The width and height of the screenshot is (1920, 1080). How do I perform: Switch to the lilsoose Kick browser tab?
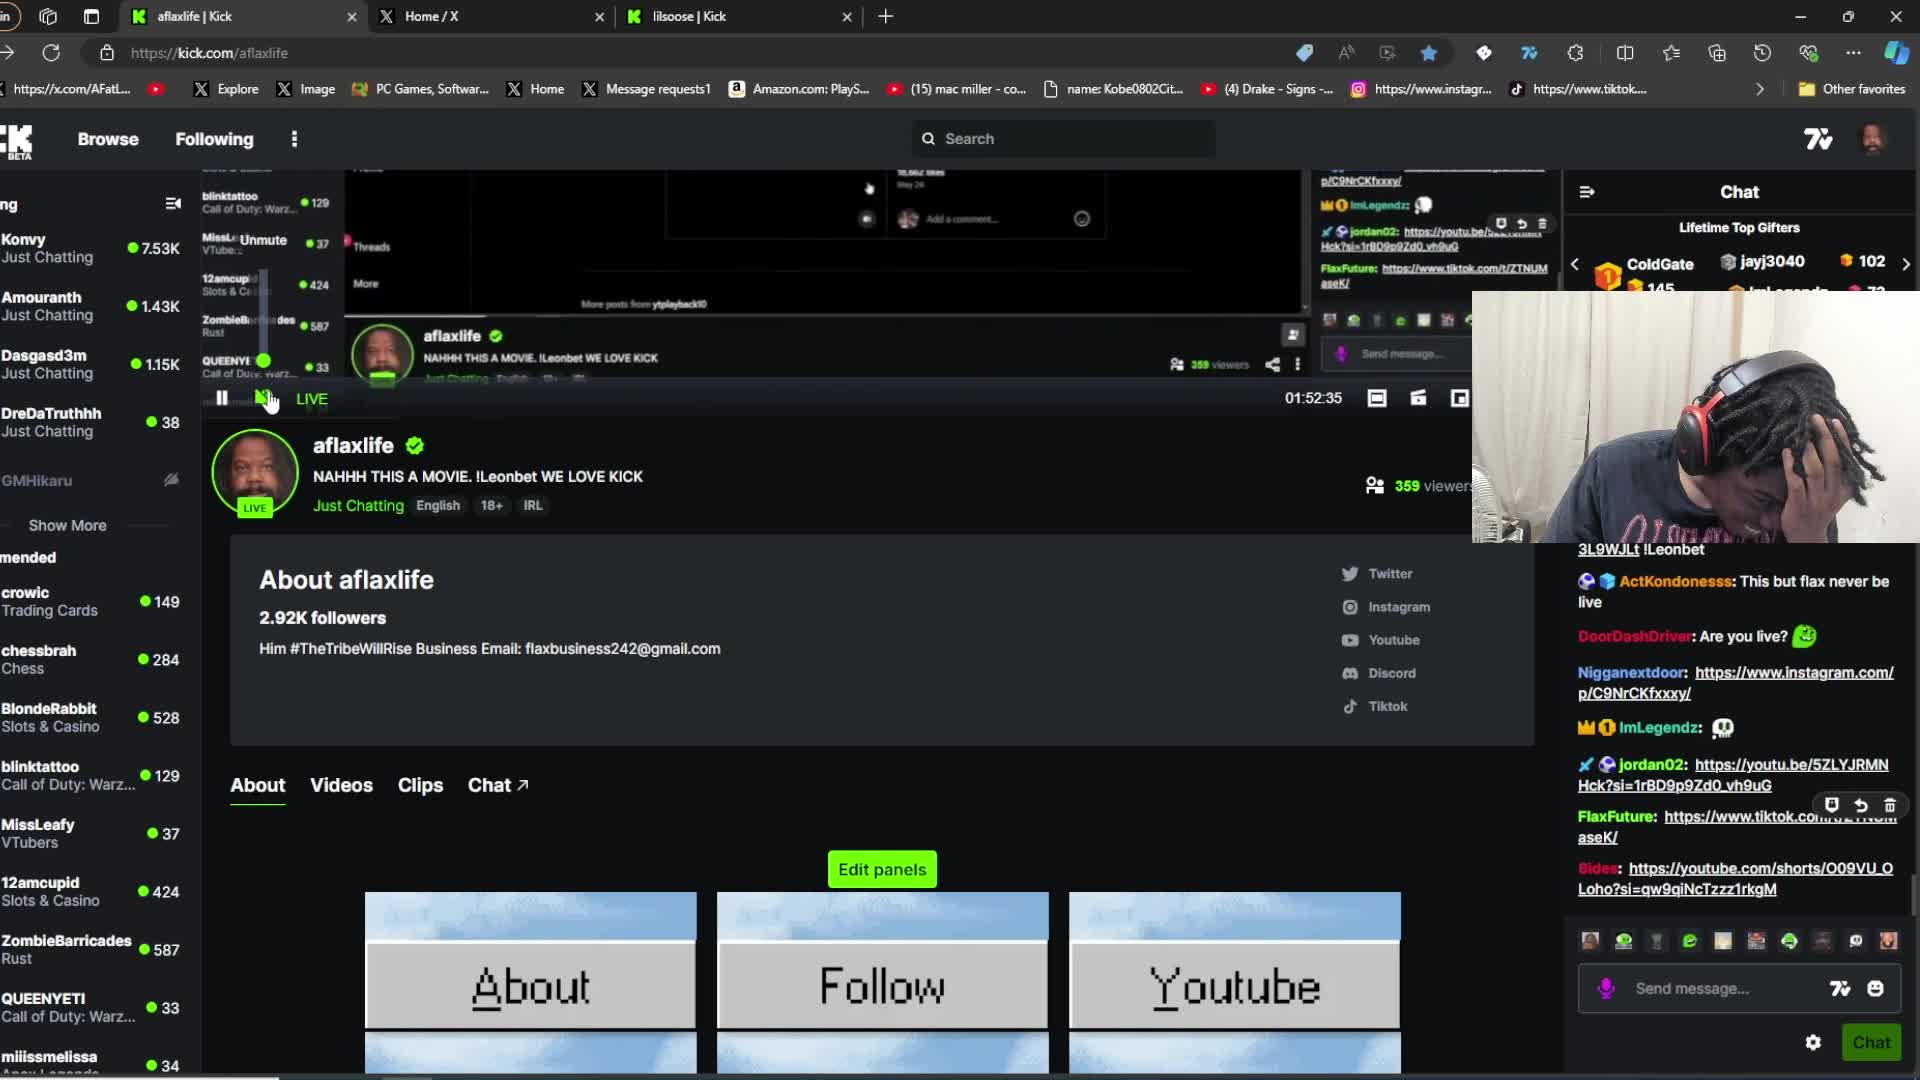[x=738, y=16]
